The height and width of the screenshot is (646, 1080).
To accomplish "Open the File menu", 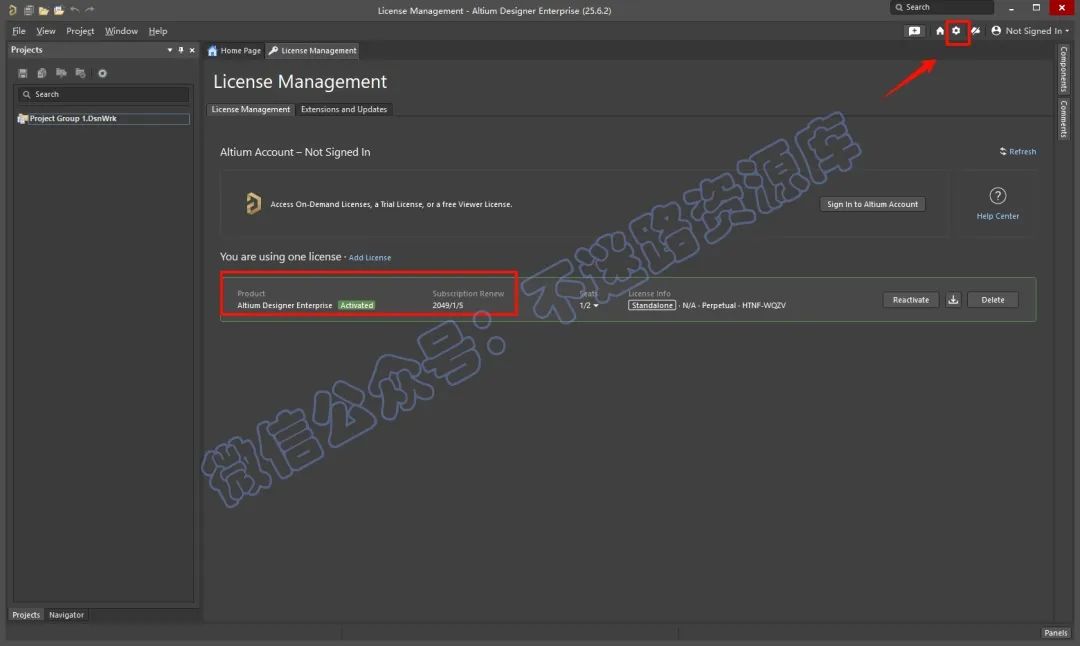I will 19,31.
